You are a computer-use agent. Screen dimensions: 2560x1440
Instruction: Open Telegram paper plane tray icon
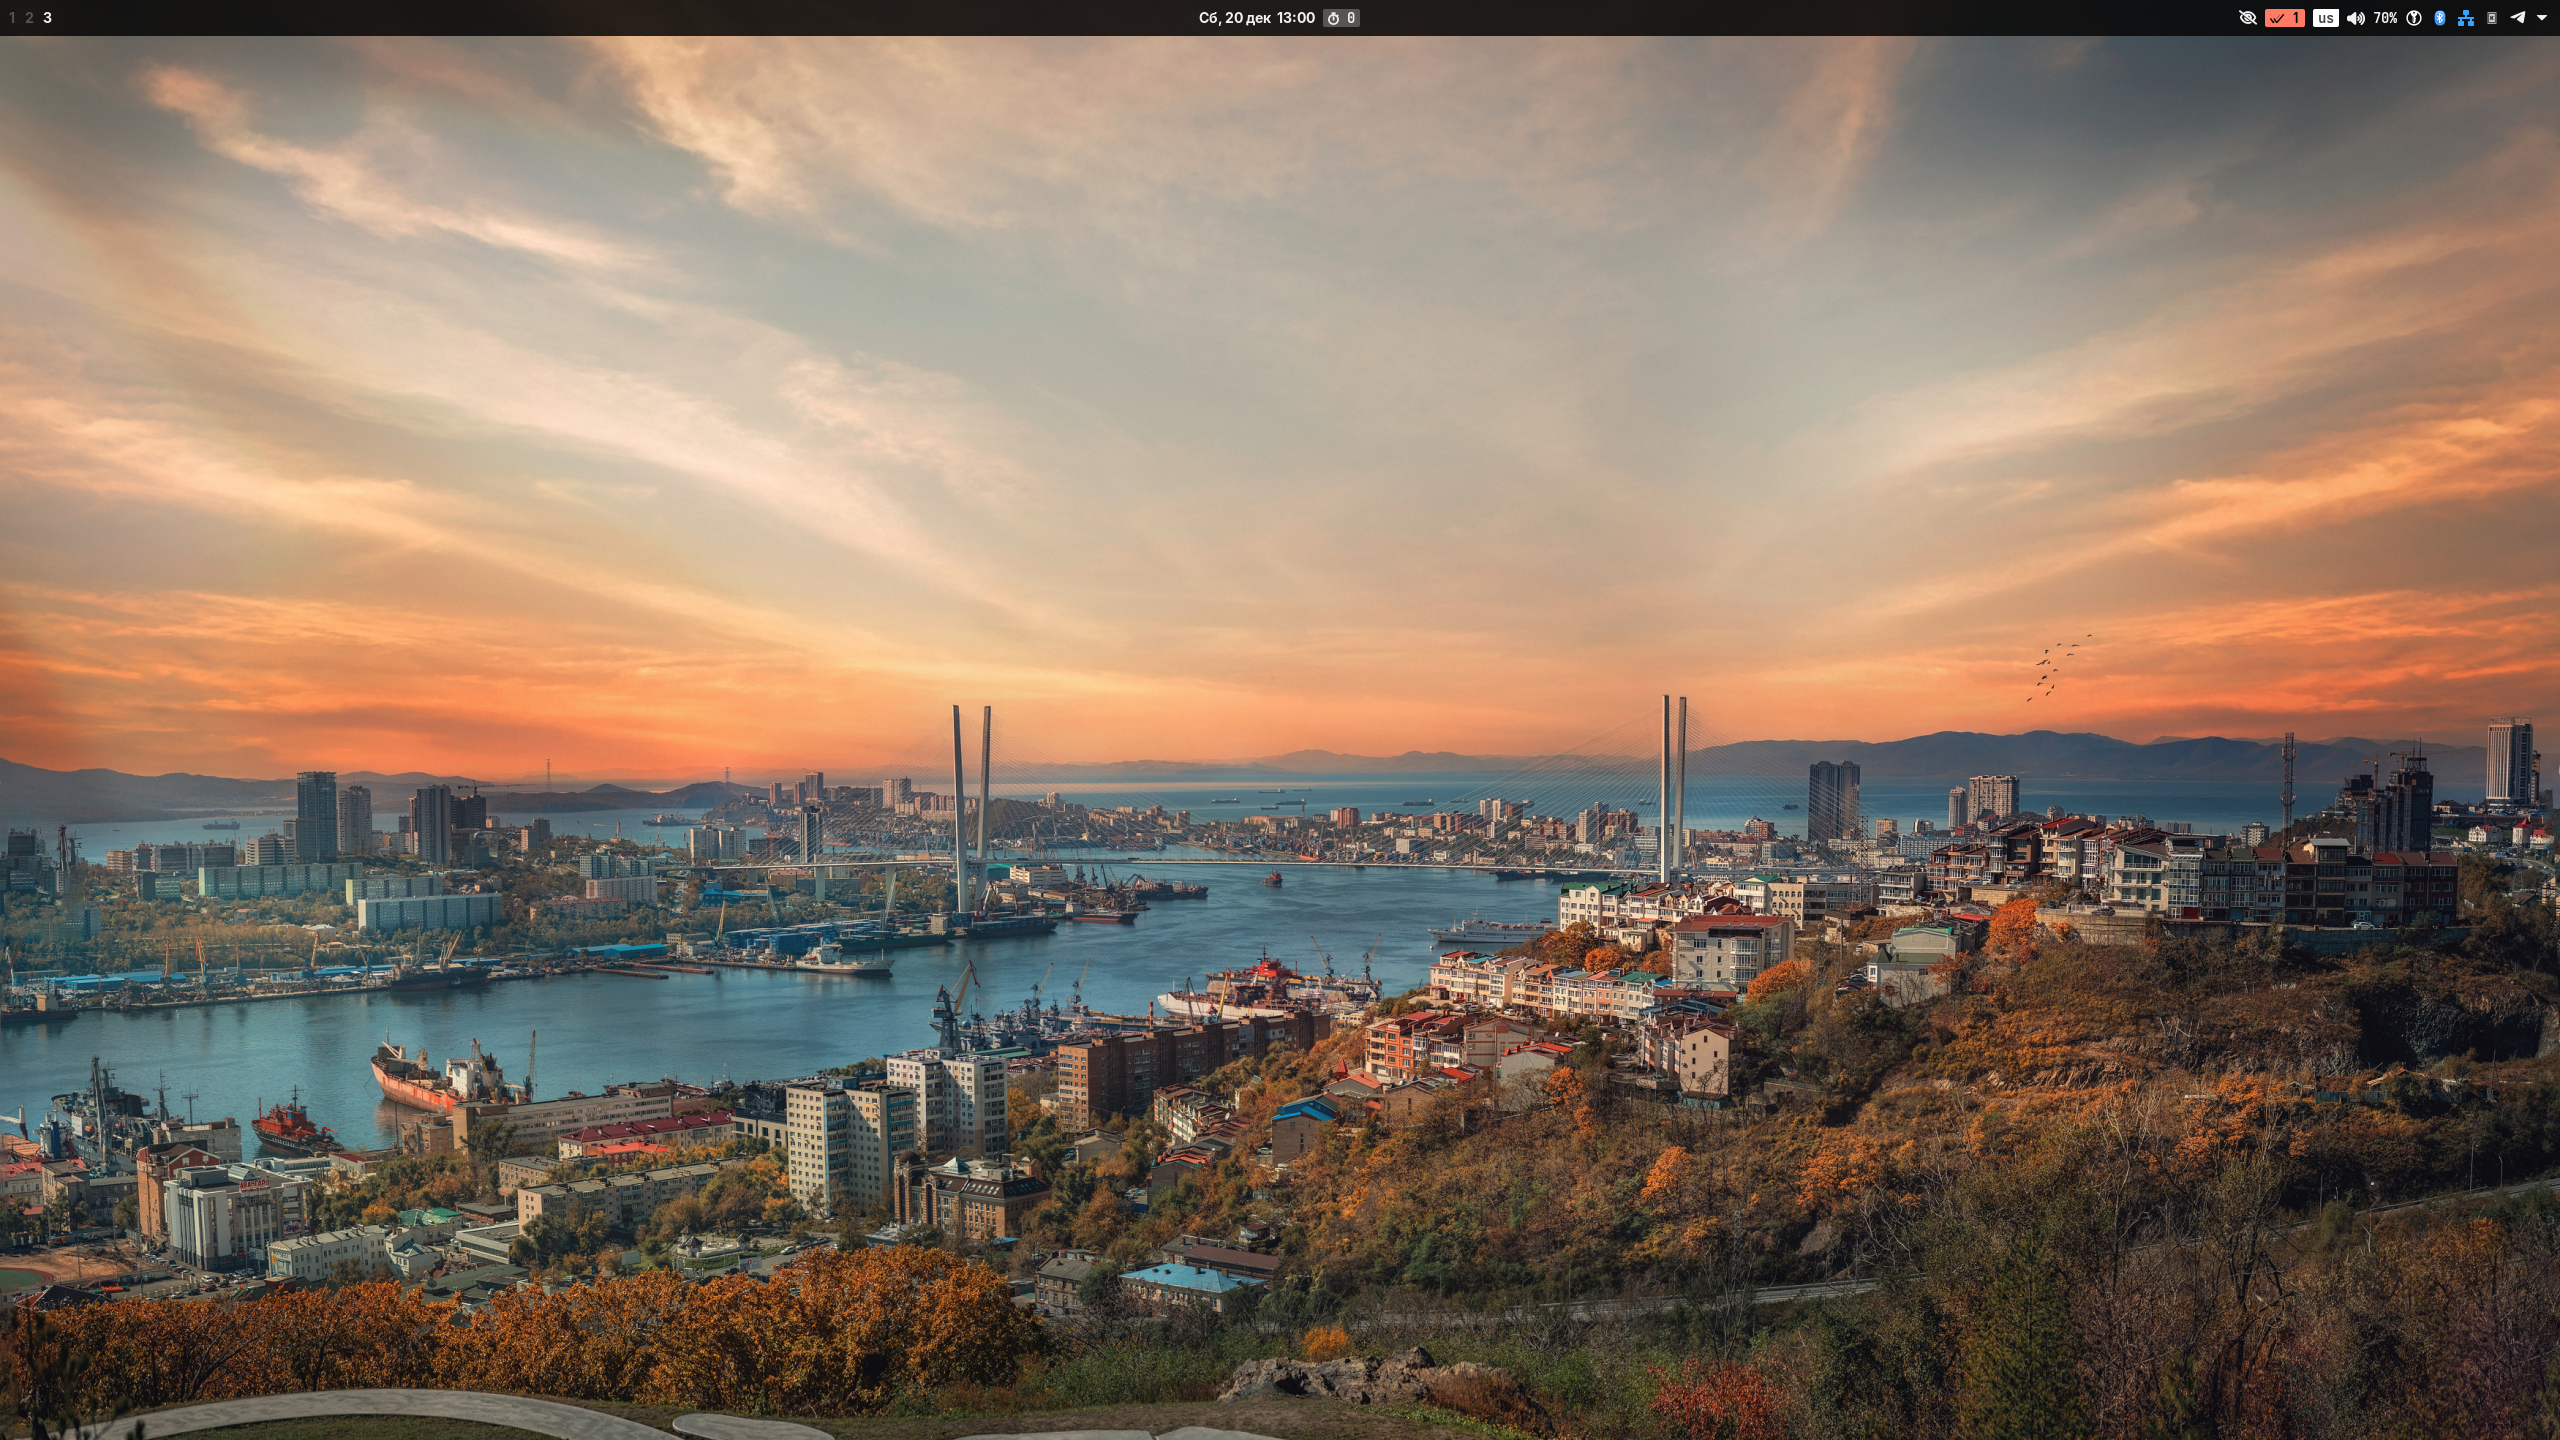(x=2517, y=18)
